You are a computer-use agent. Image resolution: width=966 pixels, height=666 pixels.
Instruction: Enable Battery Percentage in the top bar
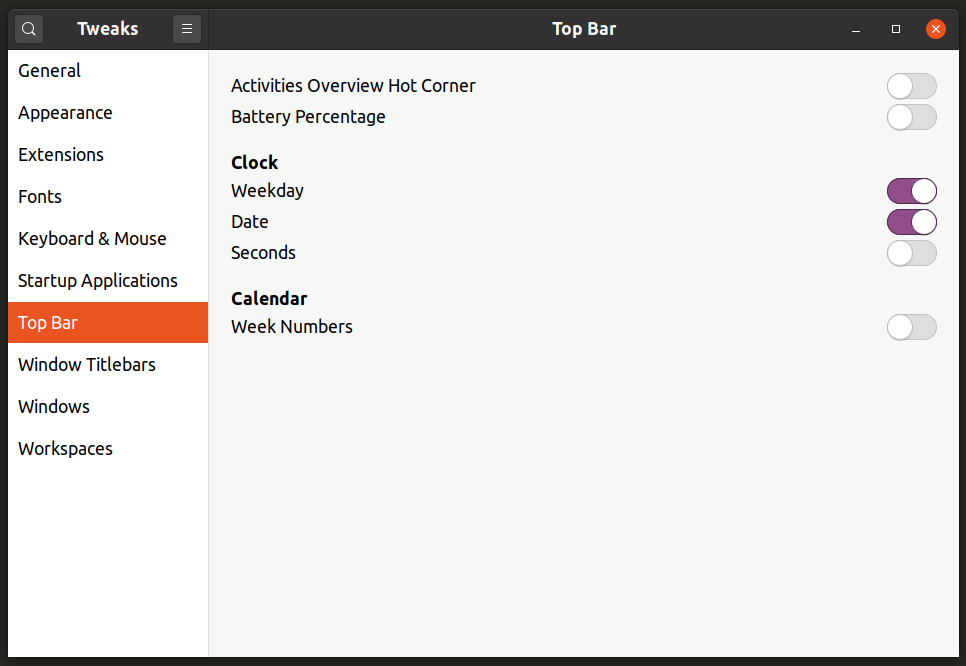[x=911, y=117]
